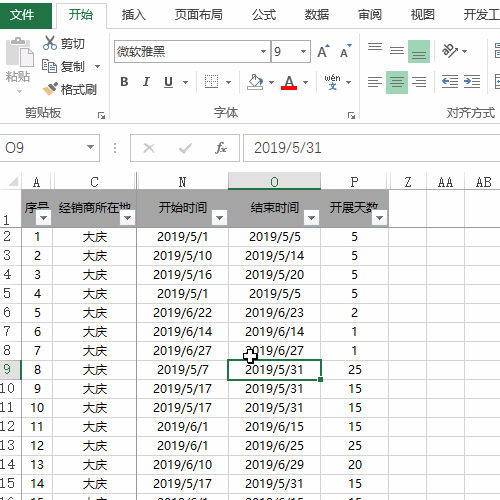Image resolution: width=500 pixels, height=500 pixels.
Task: Align text right
Action: click(419, 82)
